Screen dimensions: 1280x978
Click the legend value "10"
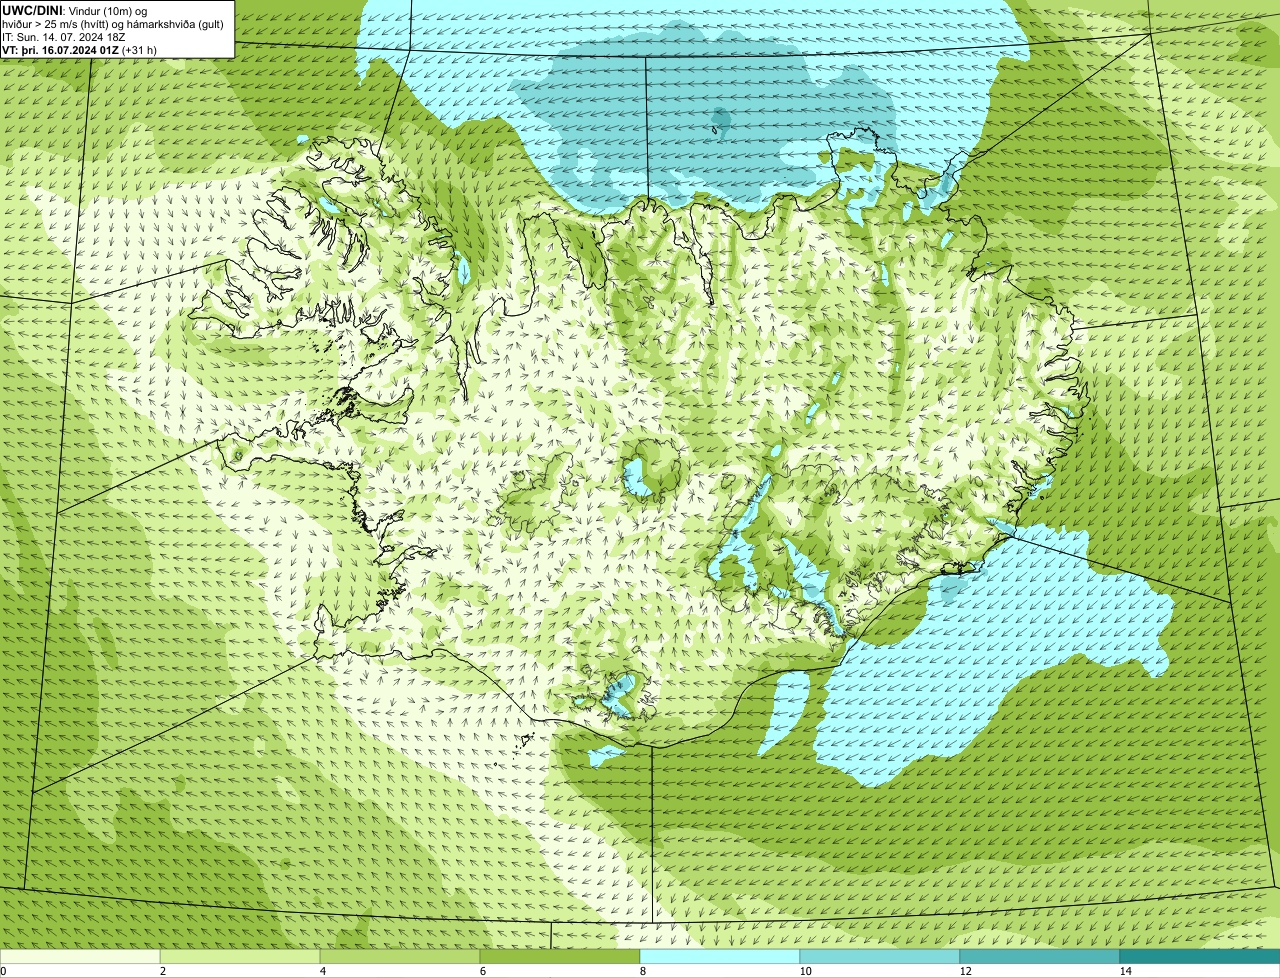pos(805,971)
